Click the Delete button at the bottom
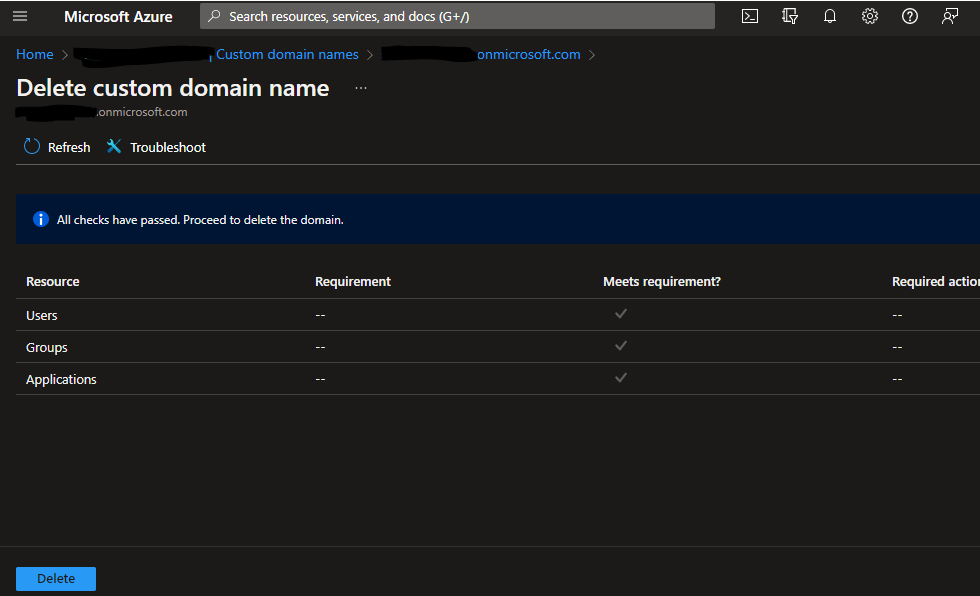Image resolution: width=980 pixels, height=596 pixels. tap(56, 579)
